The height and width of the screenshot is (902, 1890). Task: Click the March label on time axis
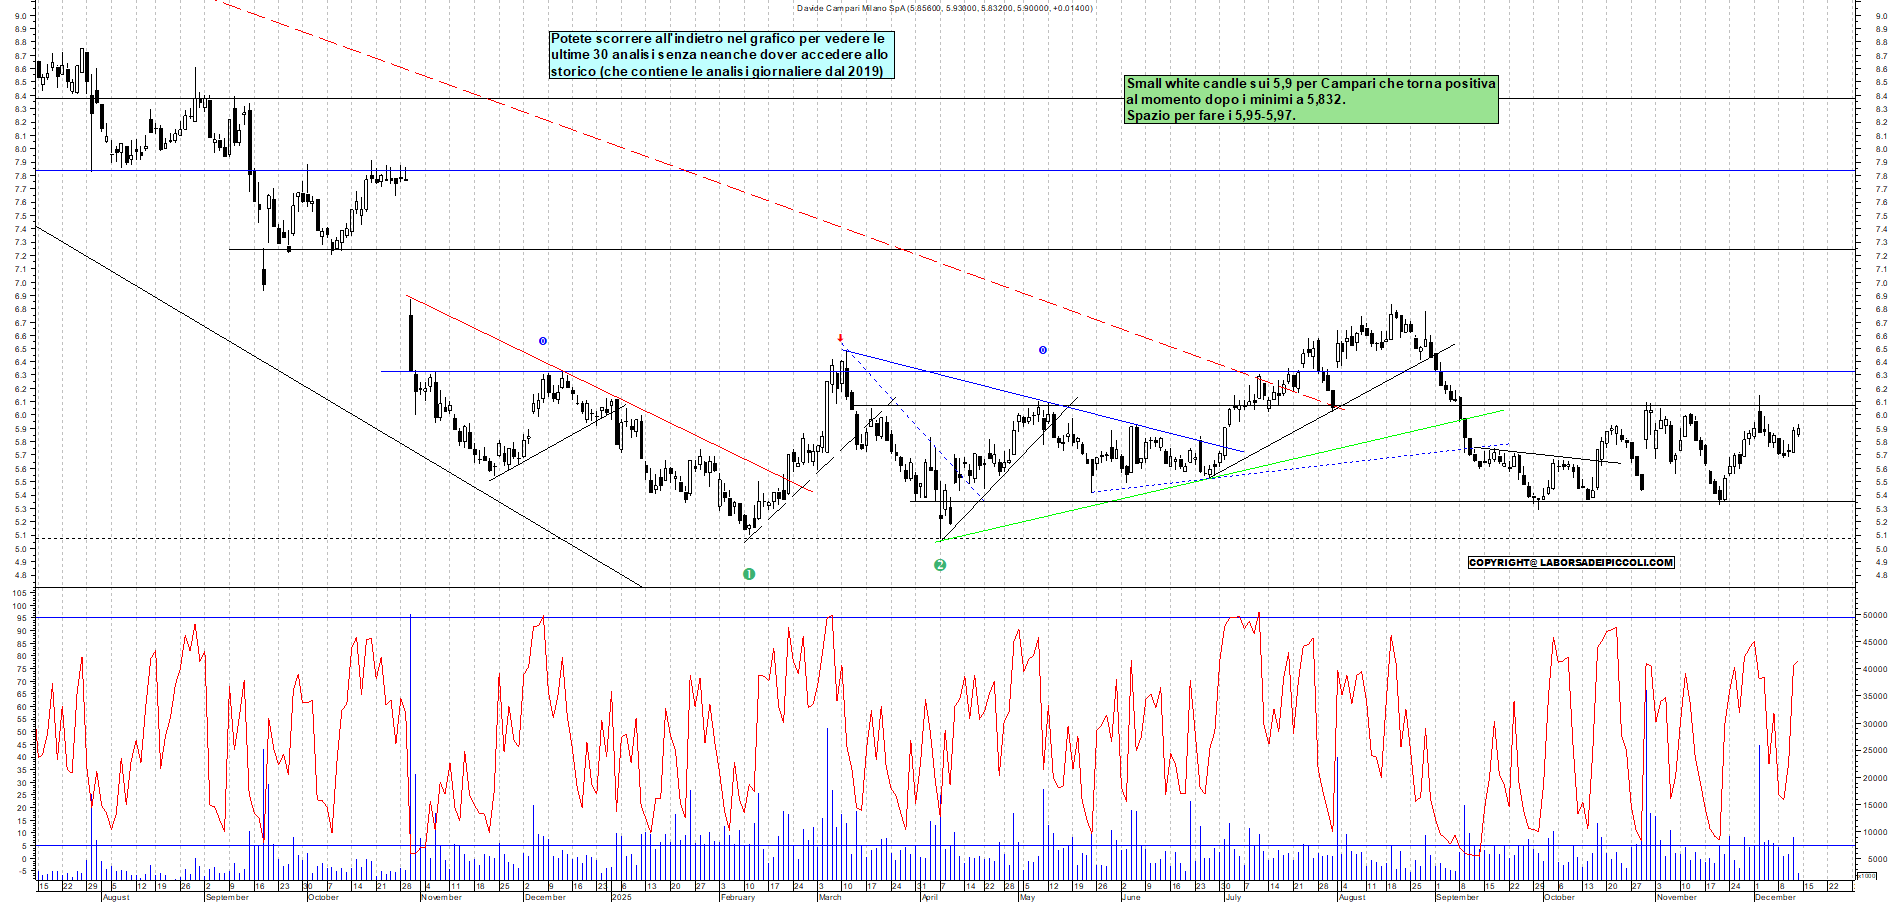pyautogui.click(x=830, y=897)
